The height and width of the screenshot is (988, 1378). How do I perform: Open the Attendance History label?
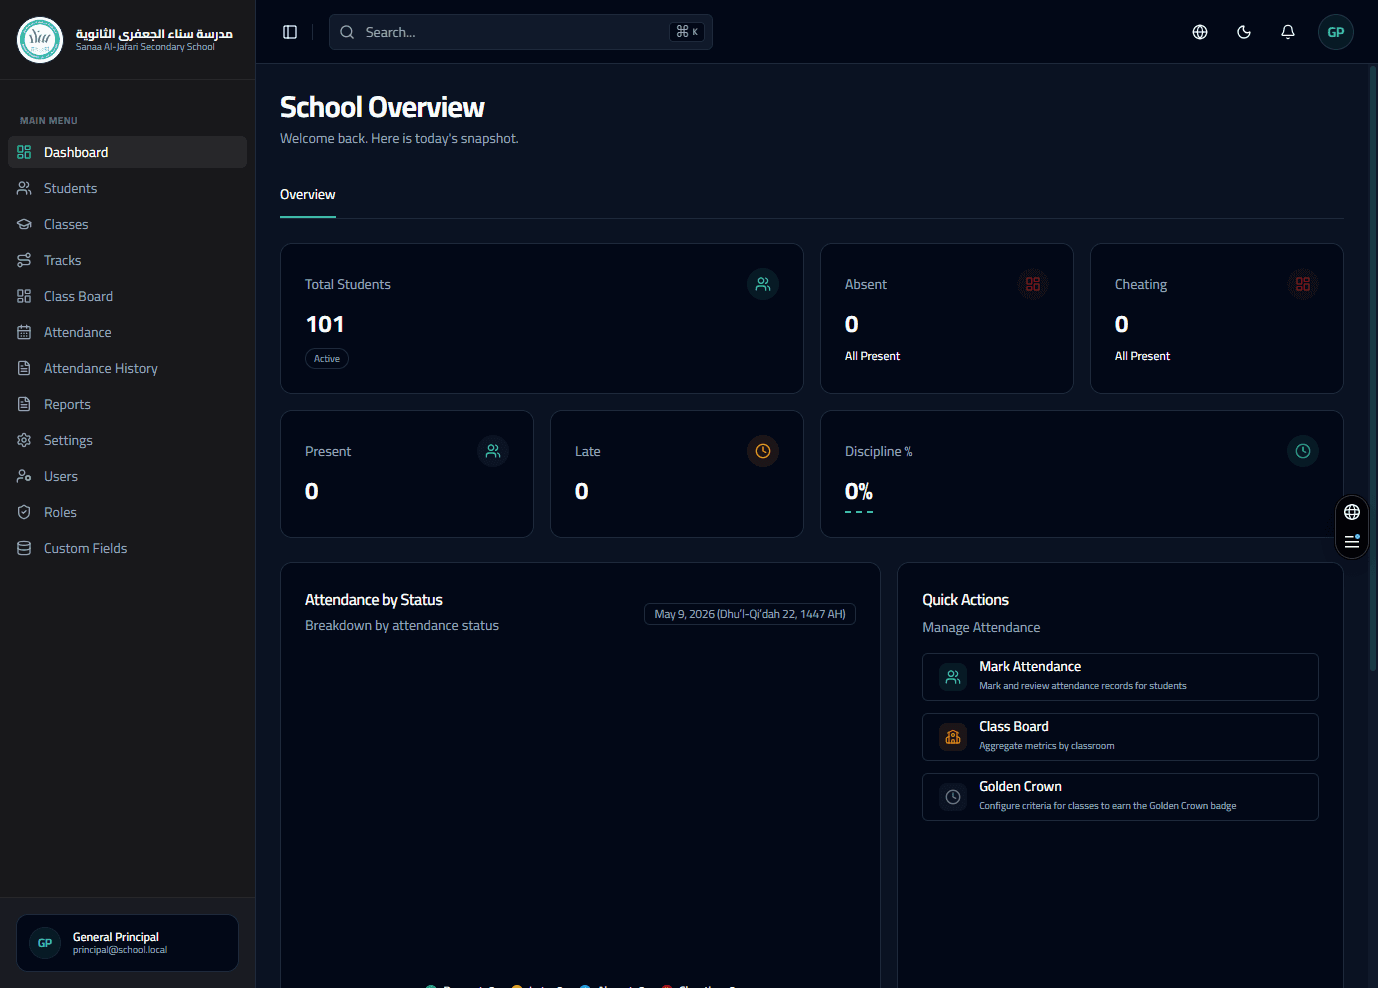tap(101, 368)
